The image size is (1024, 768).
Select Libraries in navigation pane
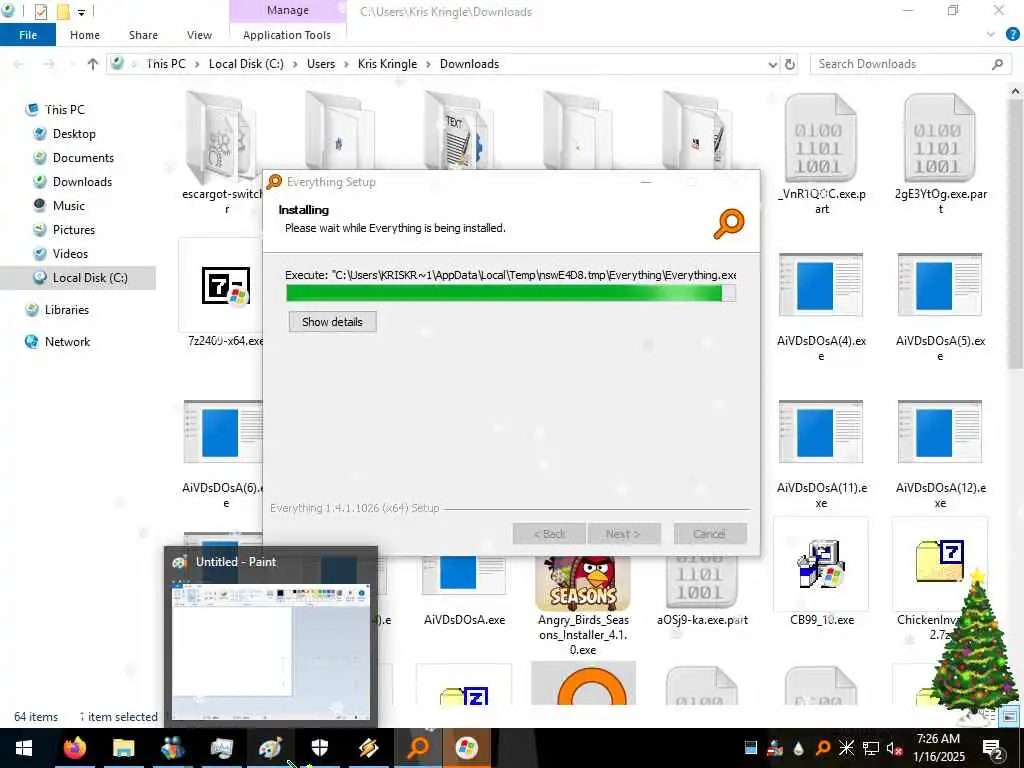[x=67, y=310]
